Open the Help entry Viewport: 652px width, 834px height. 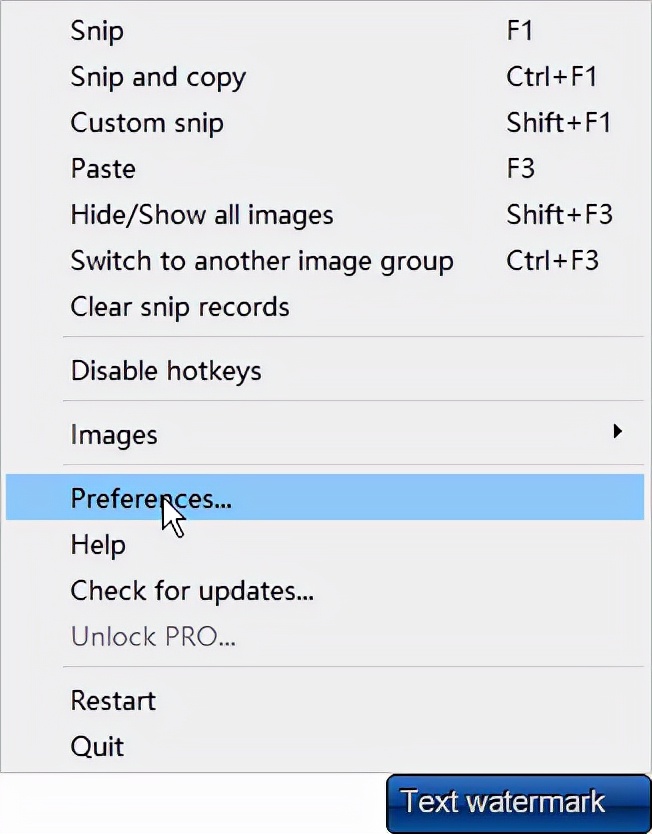pyautogui.click(x=98, y=545)
